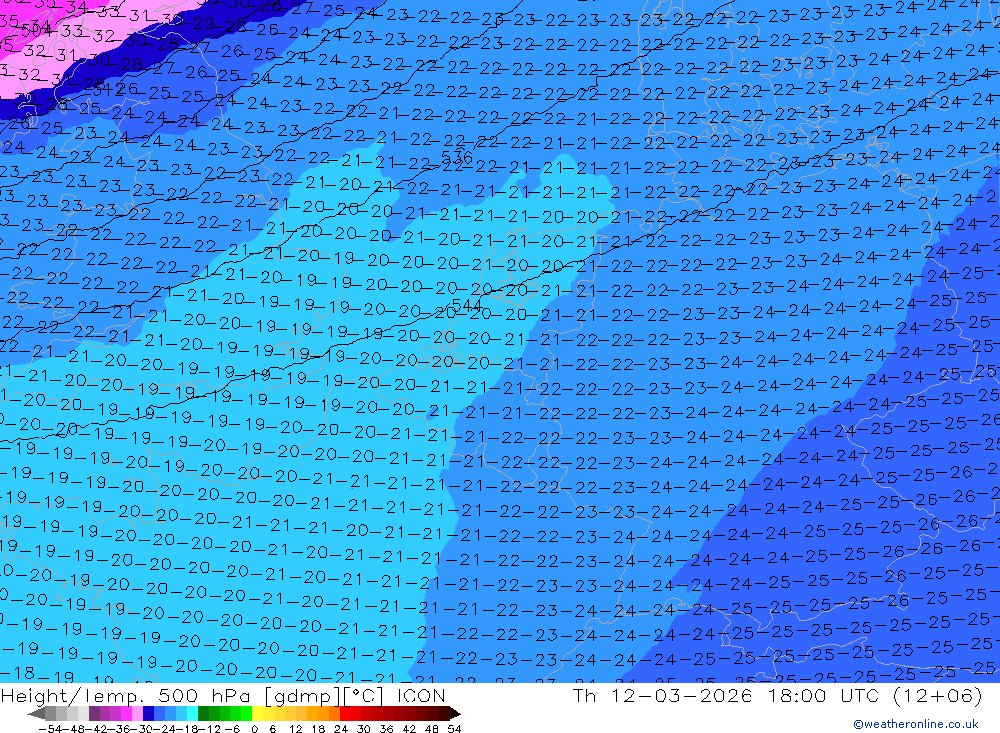
Task: Click the "12" label on the color scale
Action: click(x=295, y=729)
